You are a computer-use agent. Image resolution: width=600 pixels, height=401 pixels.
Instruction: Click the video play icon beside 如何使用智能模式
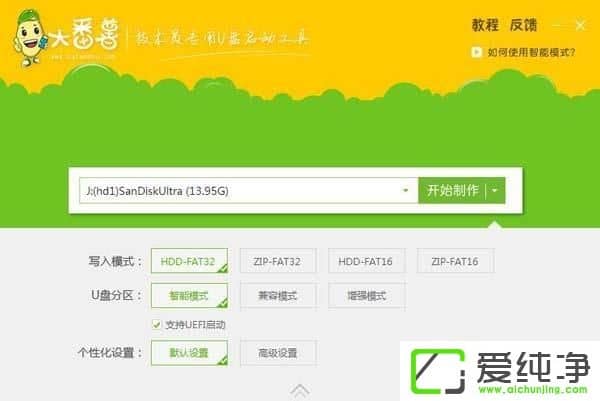pyautogui.click(x=478, y=53)
